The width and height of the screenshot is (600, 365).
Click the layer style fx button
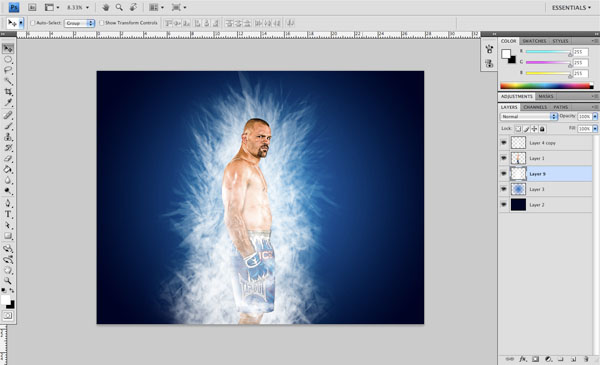coord(523,359)
